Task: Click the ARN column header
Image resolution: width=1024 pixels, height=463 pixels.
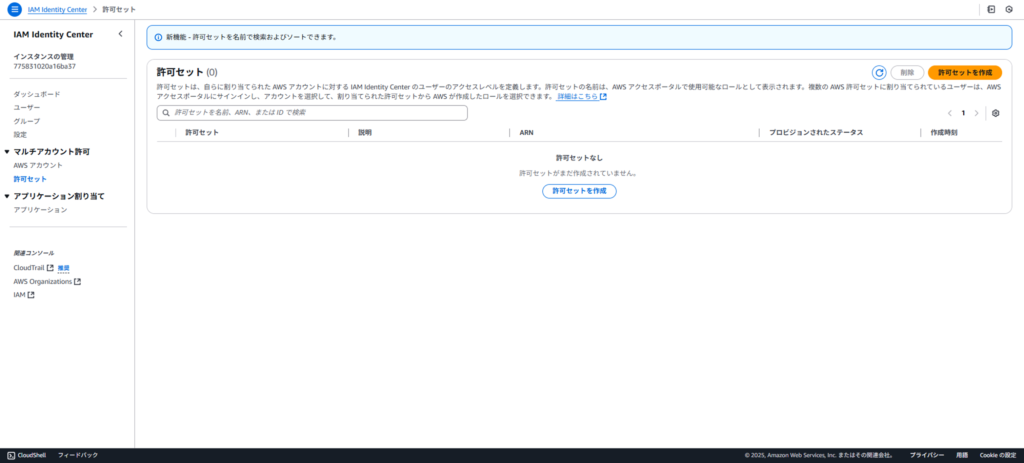Action: coord(526,133)
